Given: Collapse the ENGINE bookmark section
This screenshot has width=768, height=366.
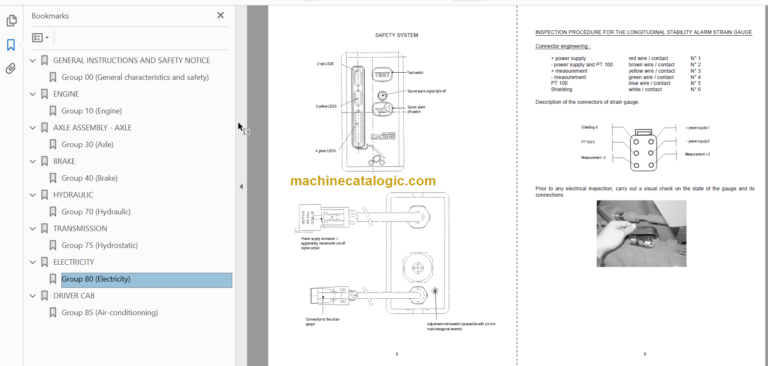Looking at the screenshot, I should (33, 94).
